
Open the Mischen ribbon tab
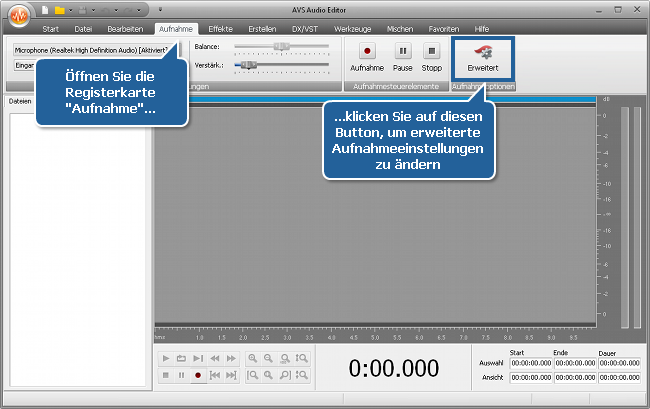[400, 29]
